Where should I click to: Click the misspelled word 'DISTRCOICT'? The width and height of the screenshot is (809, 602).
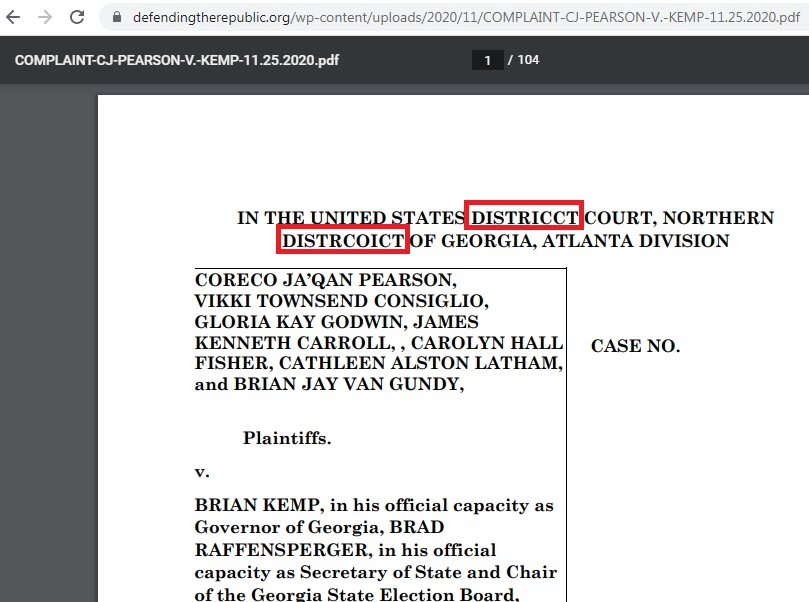click(343, 241)
